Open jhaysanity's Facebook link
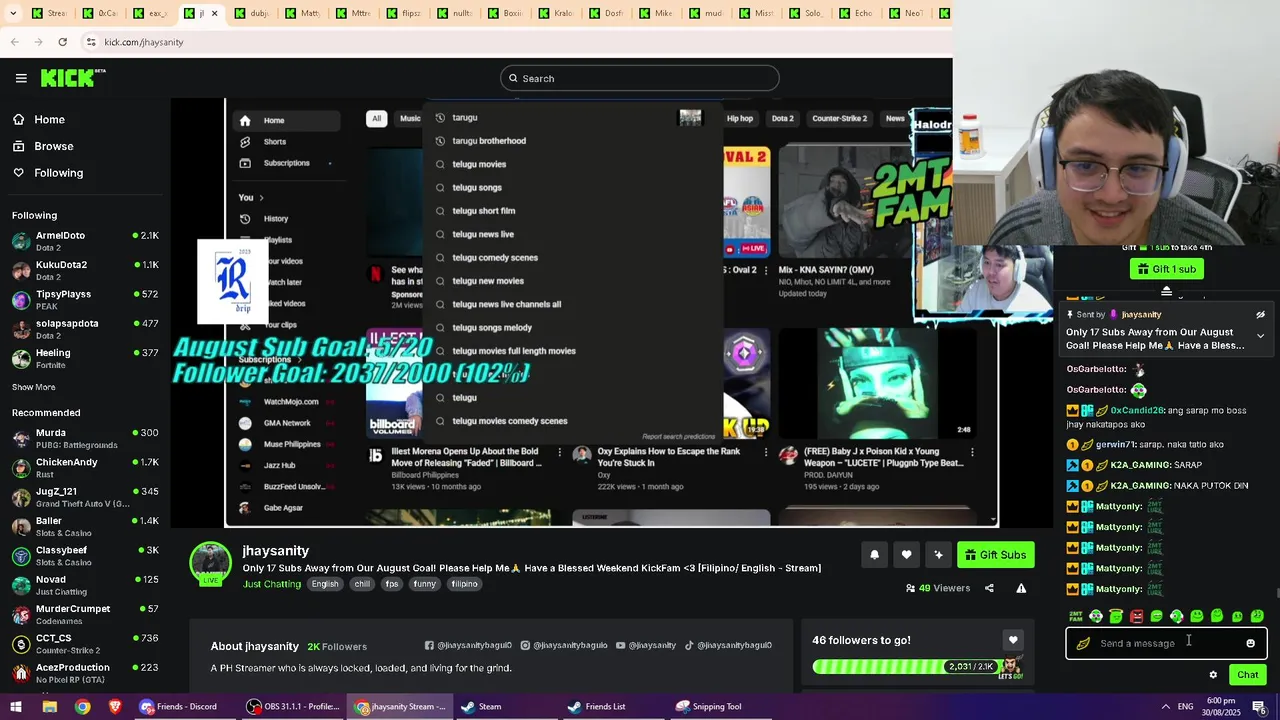The height and width of the screenshot is (720, 1280). click(x=468, y=645)
